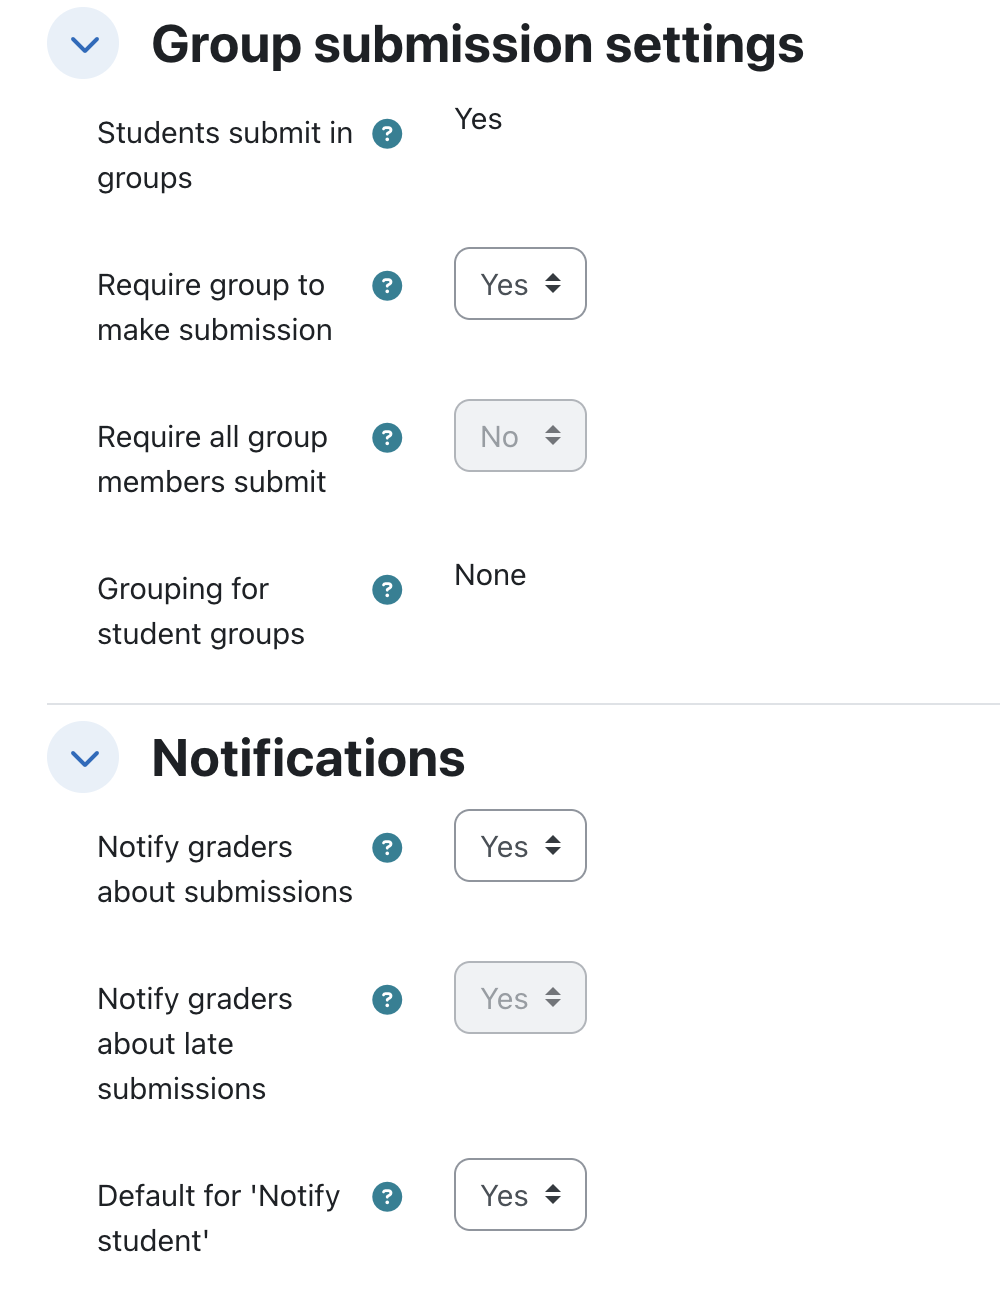The image size is (1000, 1302).
Task: Open Notify graders about submissions dropdown
Action: [x=520, y=846]
